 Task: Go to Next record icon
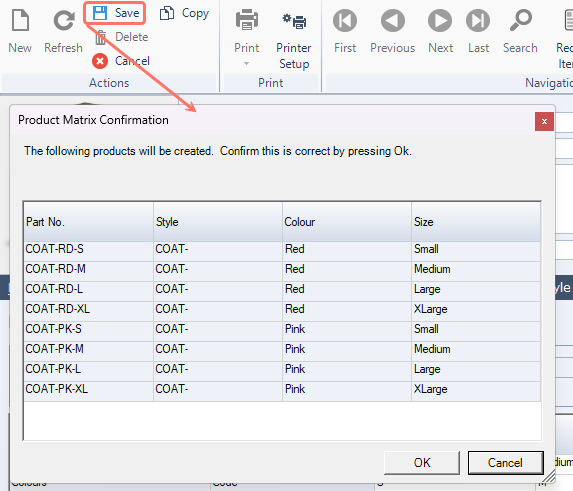coord(440,20)
